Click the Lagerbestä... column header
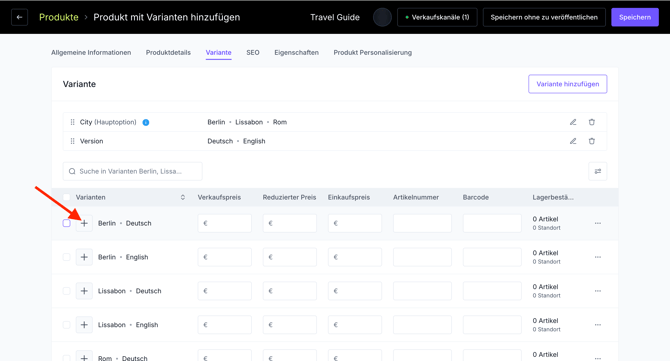 (x=553, y=197)
